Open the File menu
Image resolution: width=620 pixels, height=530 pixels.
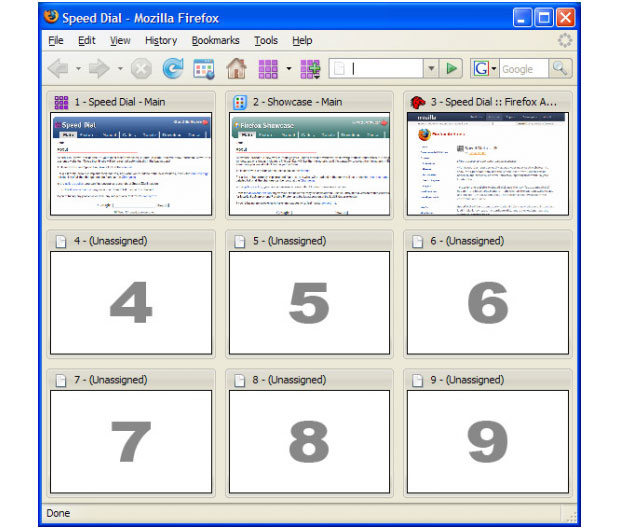coord(56,40)
